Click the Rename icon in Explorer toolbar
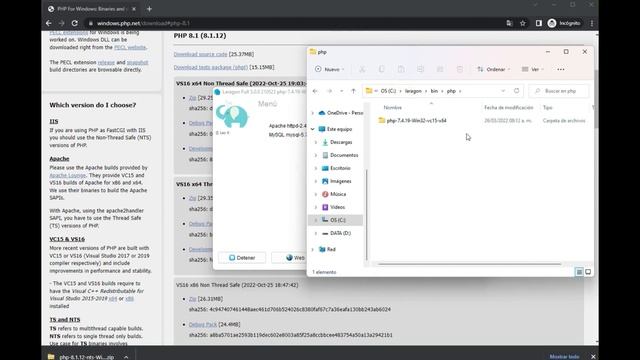The height and width of the screenshot is (360, 640). pyautogui.click(x=420, y=69)
